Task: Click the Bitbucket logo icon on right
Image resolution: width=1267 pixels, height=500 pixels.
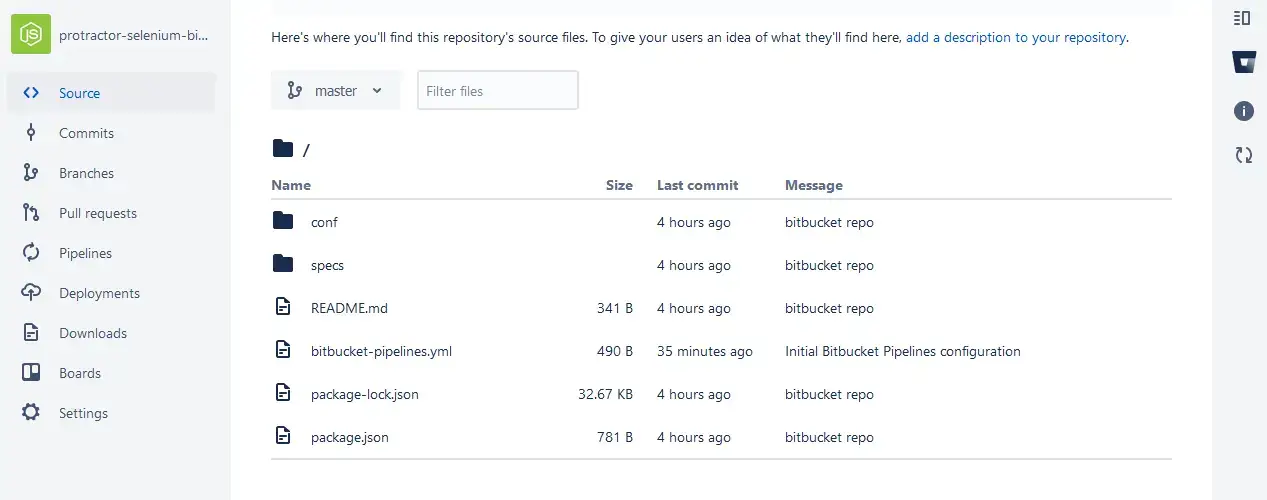Action: [x=1244, y=64]
